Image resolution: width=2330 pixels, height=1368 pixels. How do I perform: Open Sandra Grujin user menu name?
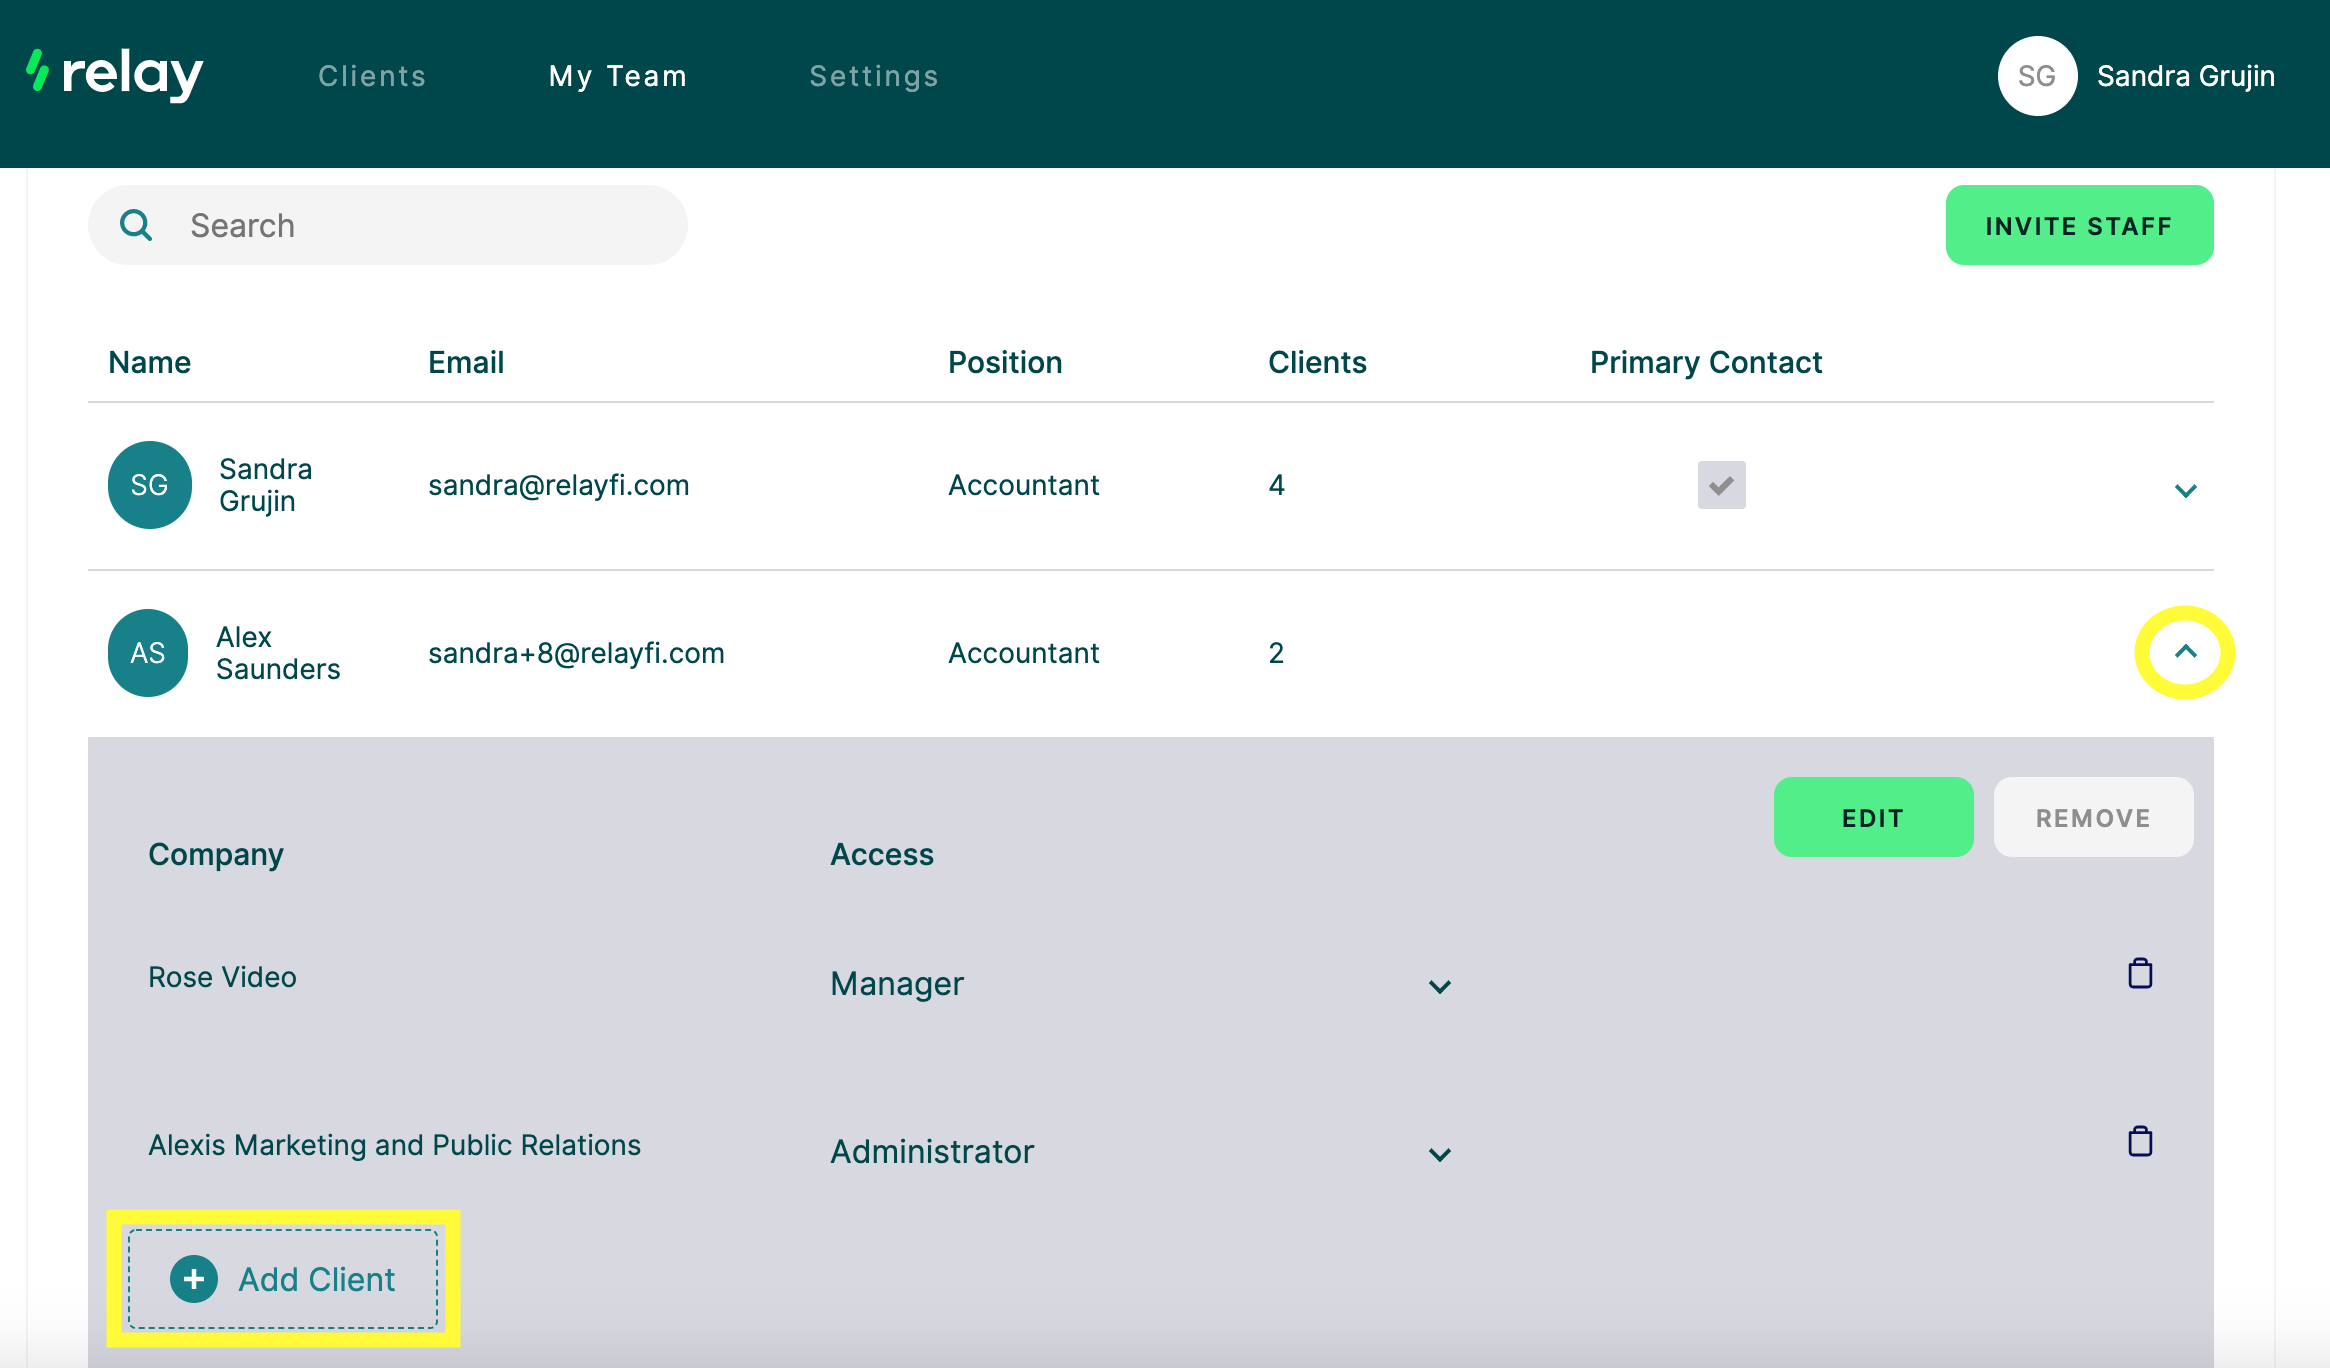point(2186,76)
